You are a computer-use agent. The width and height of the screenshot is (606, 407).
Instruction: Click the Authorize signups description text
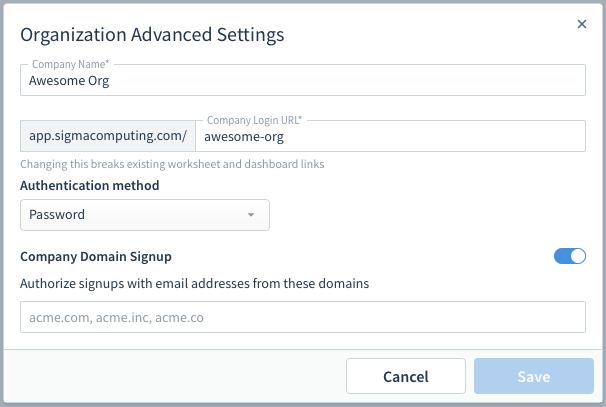click(194, 284)
